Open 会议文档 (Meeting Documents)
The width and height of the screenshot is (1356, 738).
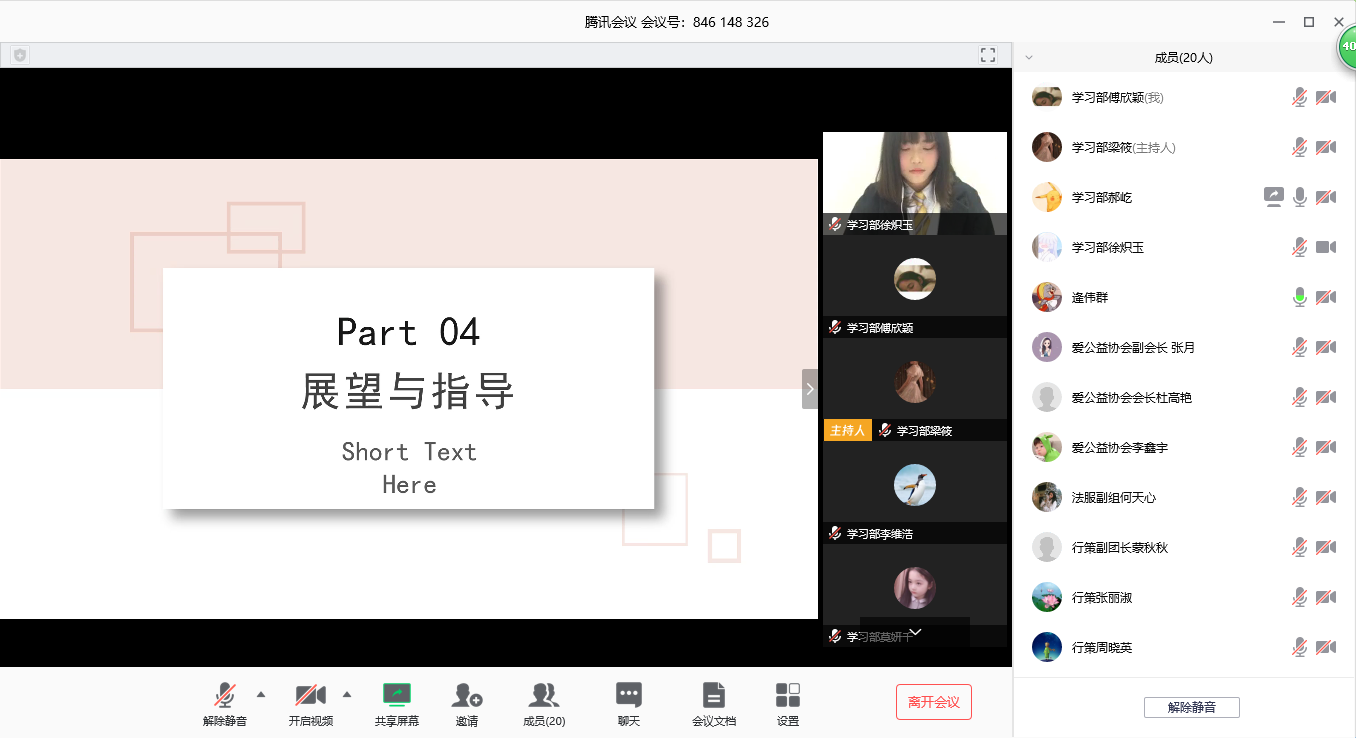[713, 695]
